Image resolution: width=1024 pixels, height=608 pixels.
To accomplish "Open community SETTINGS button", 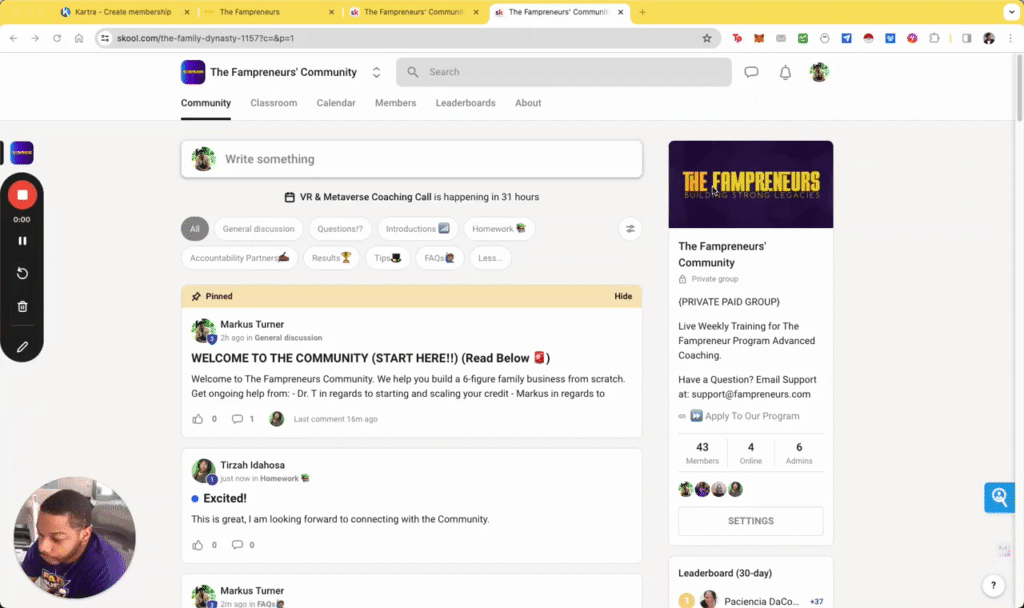I will (750, 521).
